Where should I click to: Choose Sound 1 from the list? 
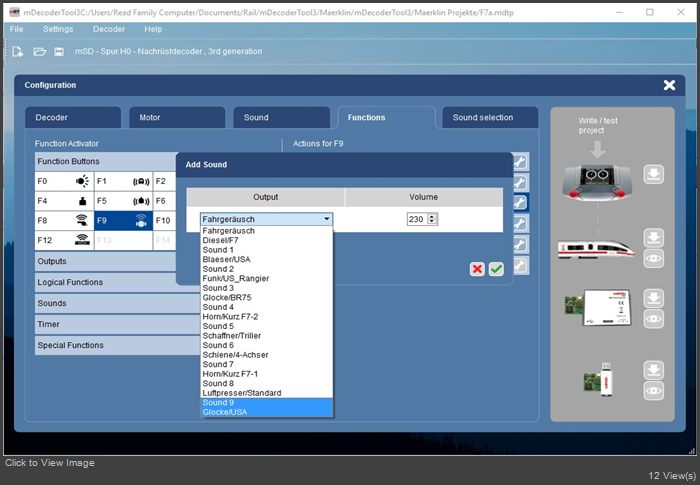(x=267, y=250)
